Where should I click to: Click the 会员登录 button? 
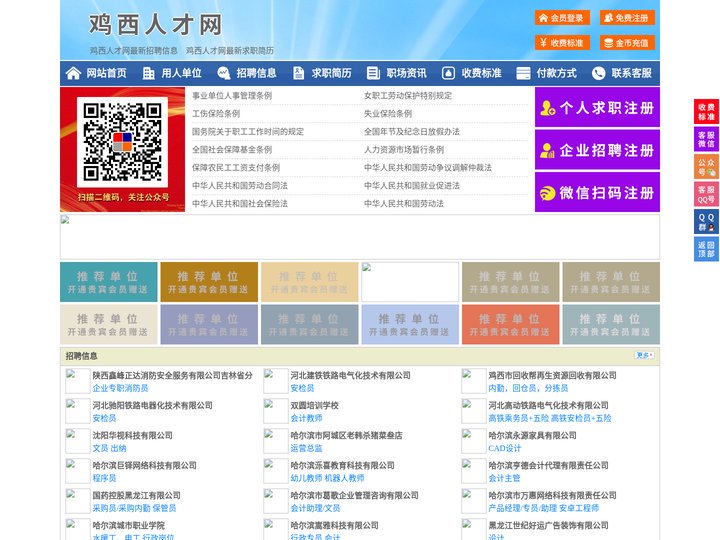[562, 18]
